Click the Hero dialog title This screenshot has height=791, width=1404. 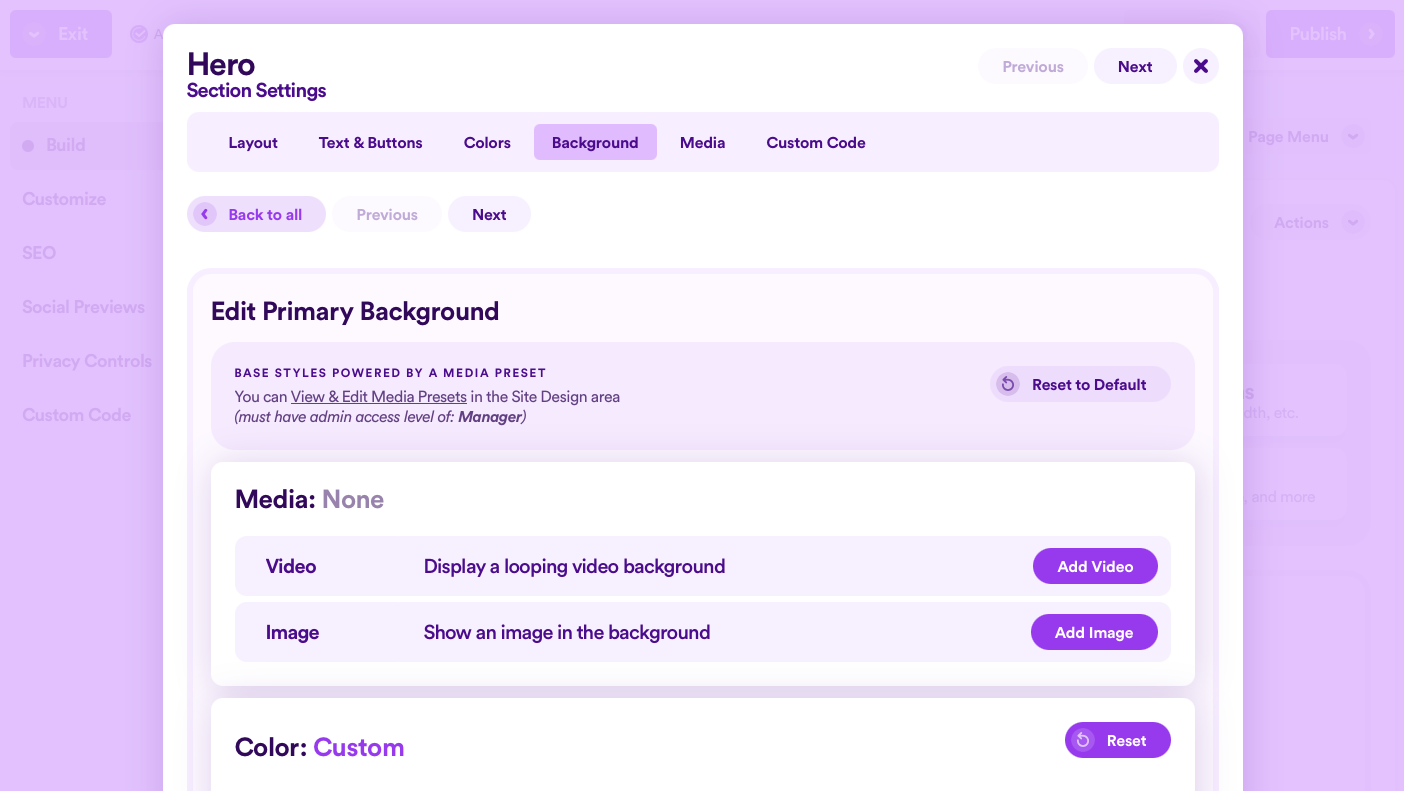point(221,64)
